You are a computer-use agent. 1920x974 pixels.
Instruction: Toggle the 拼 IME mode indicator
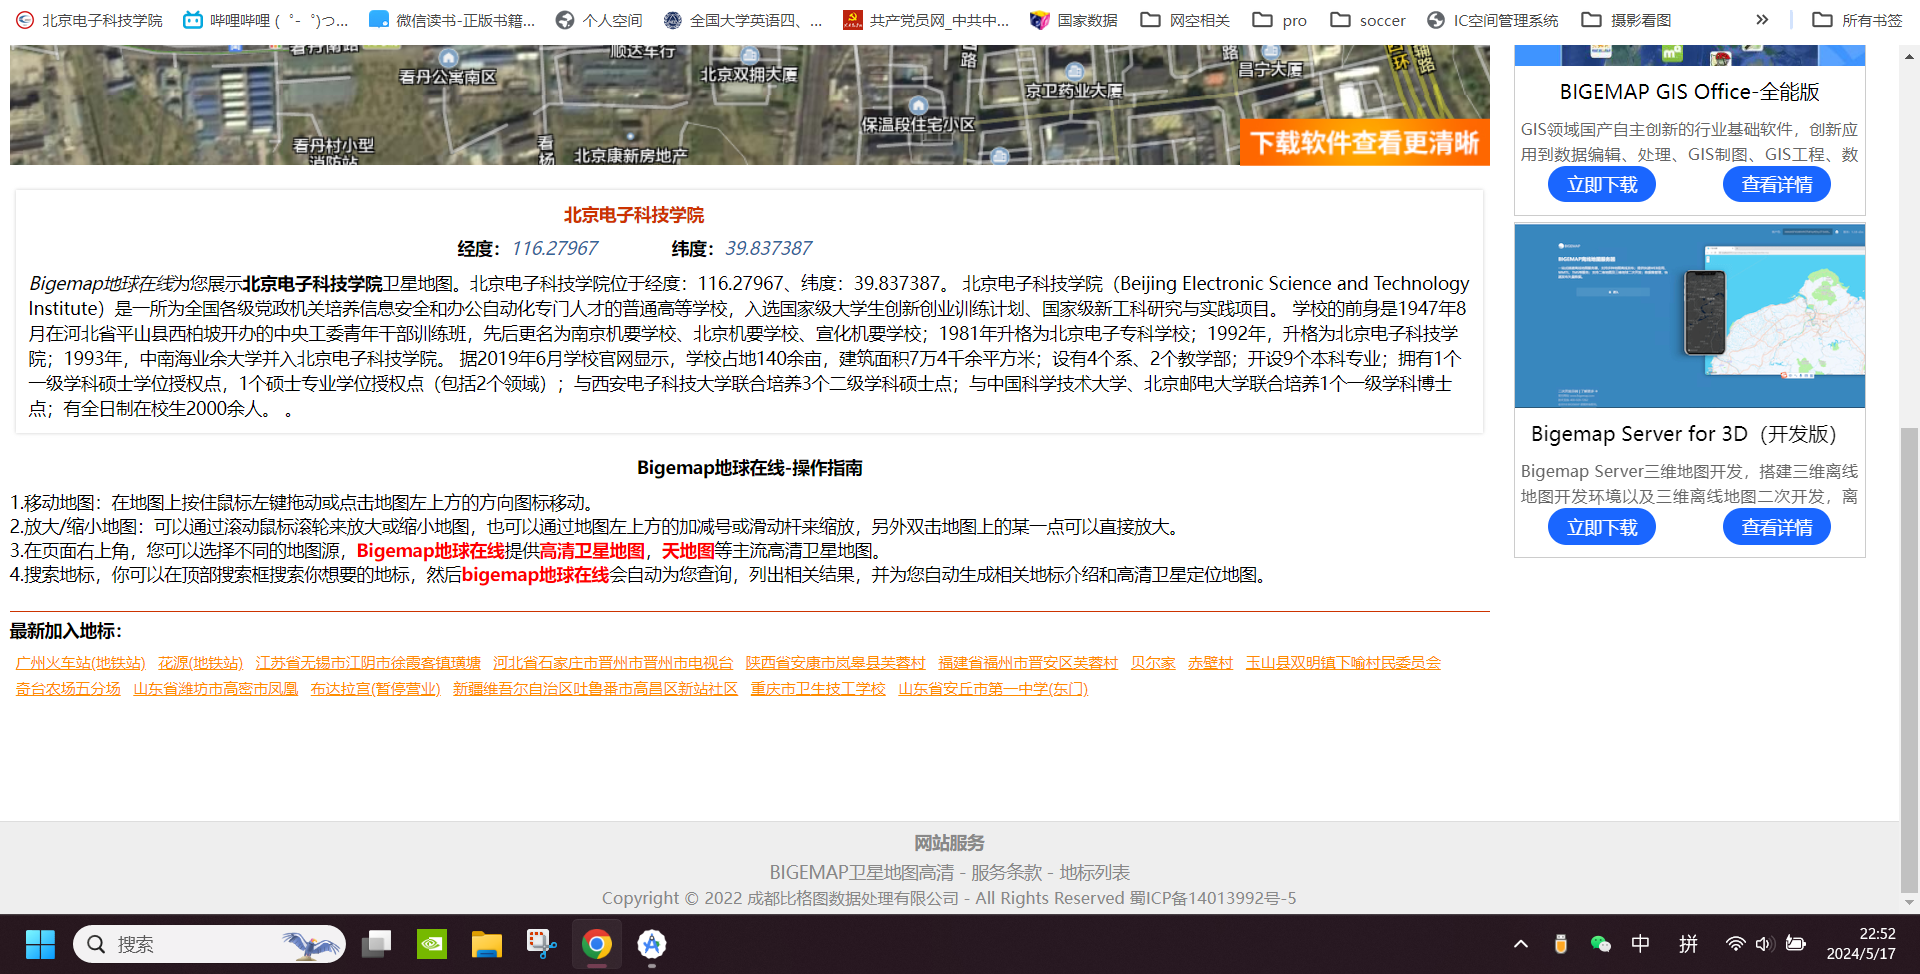point(1689,944)
